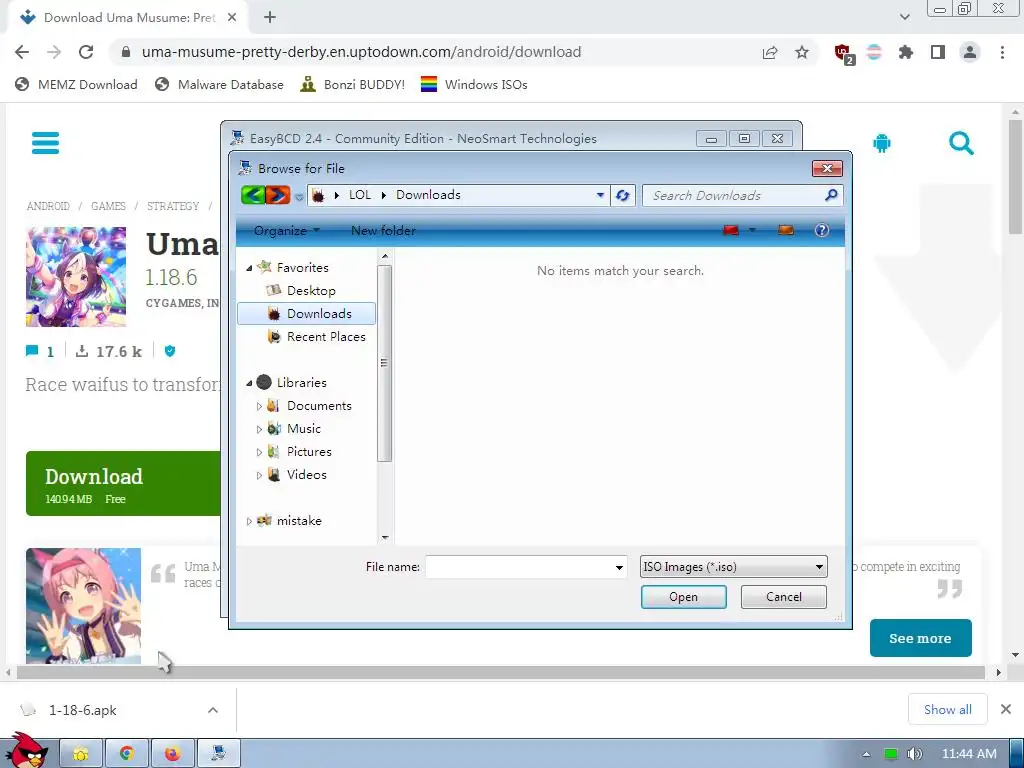Select Recent Places in Favorites
1024x768 pixels.
tap(316, 337)
